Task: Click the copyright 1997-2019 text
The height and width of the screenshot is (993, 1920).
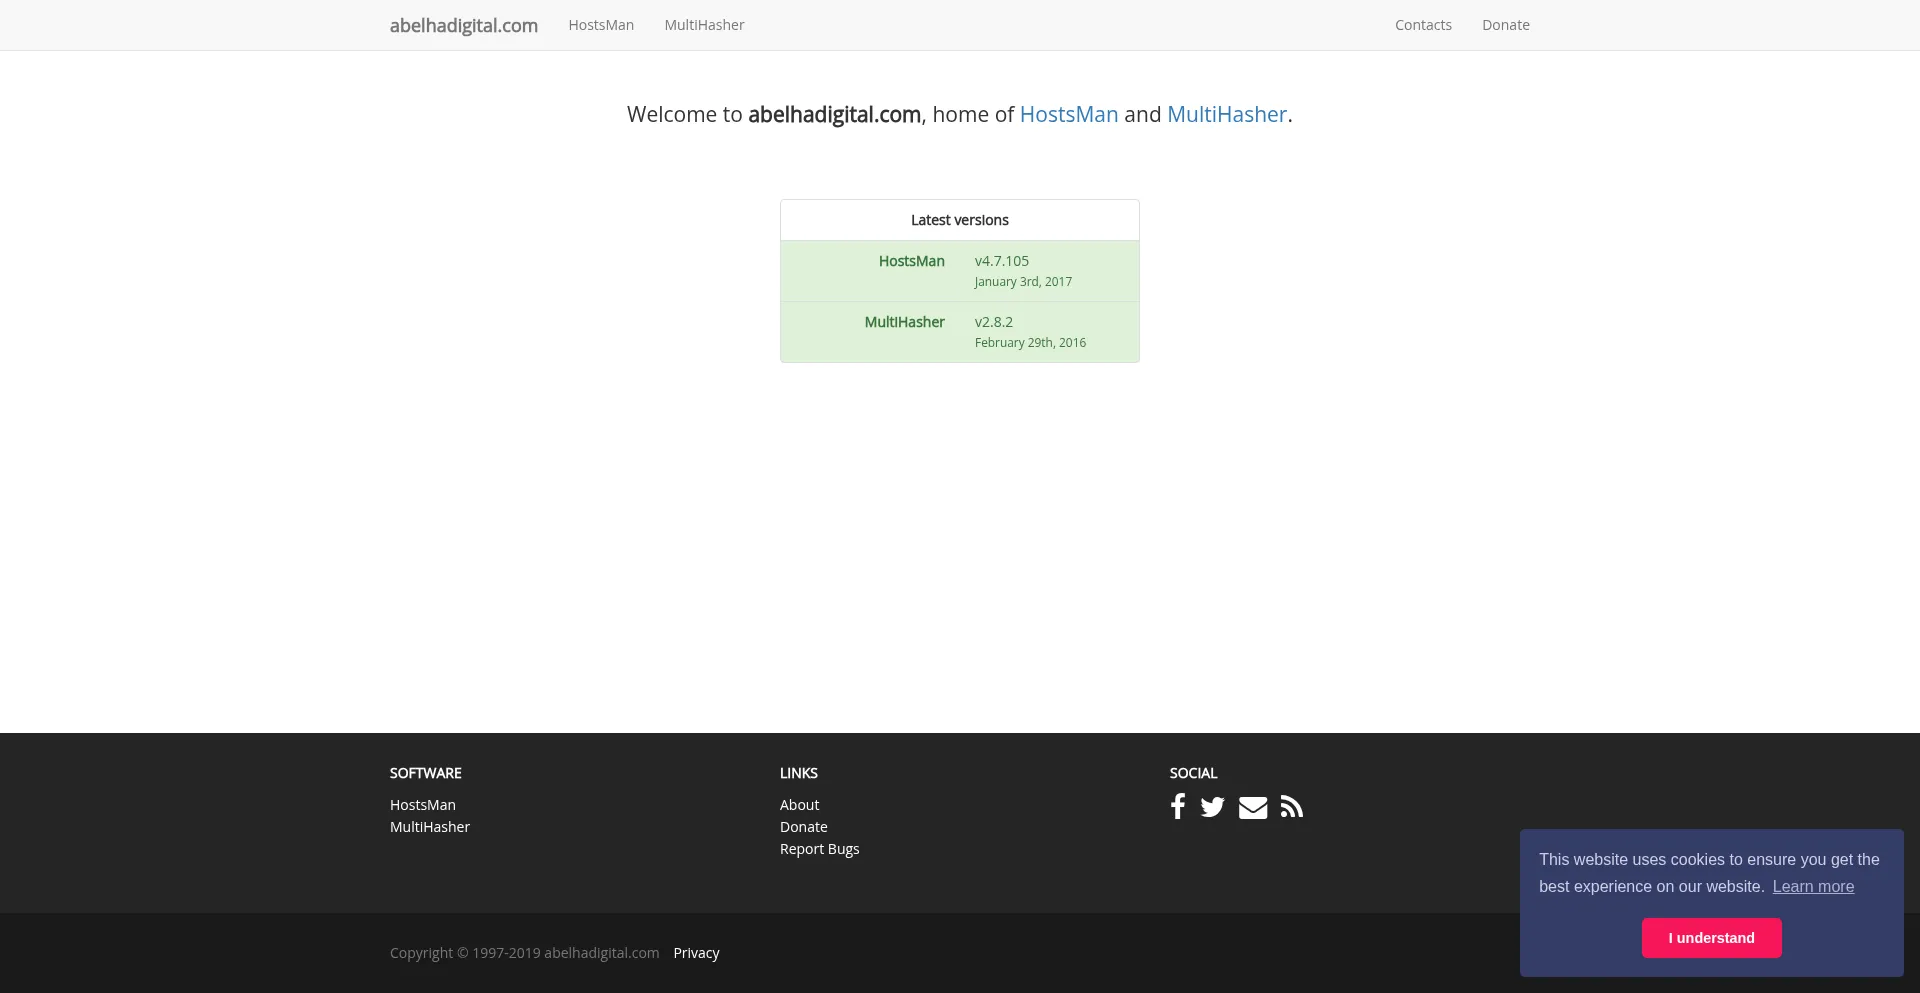Action: point(525,953)
